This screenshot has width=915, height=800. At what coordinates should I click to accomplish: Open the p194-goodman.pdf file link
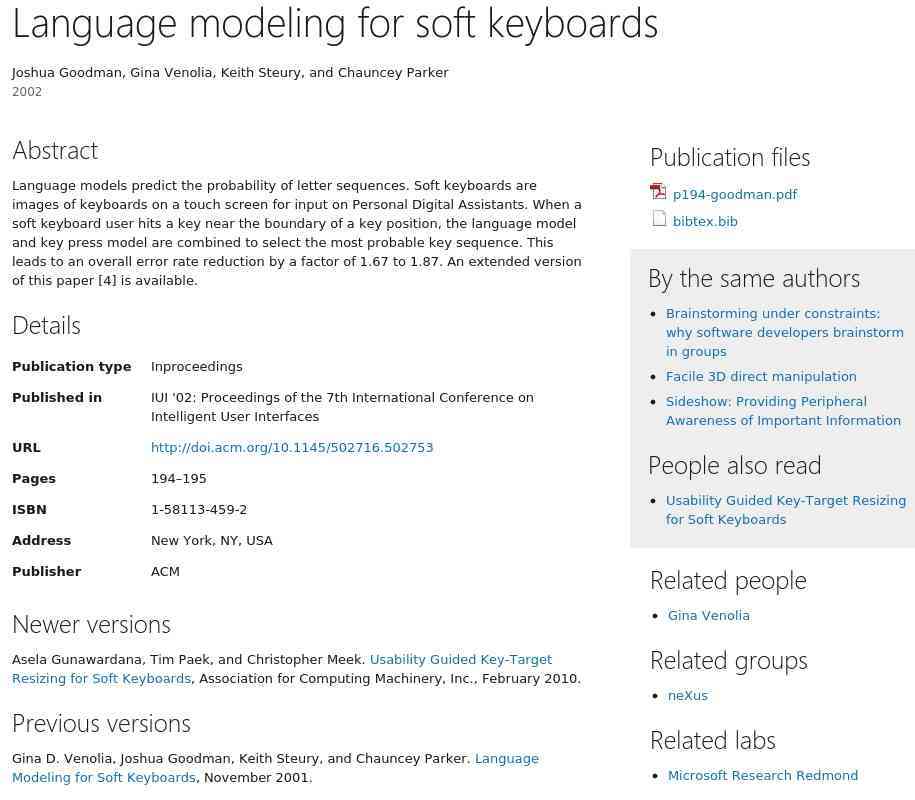pos(735,194)
